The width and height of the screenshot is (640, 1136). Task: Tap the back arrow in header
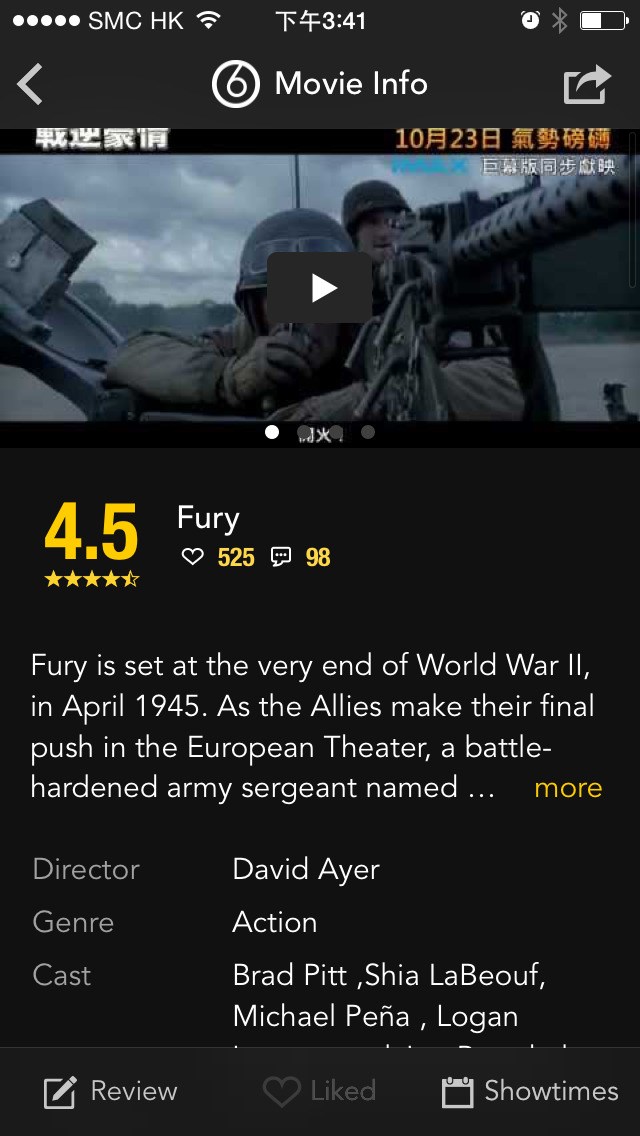tap(30, 84)
